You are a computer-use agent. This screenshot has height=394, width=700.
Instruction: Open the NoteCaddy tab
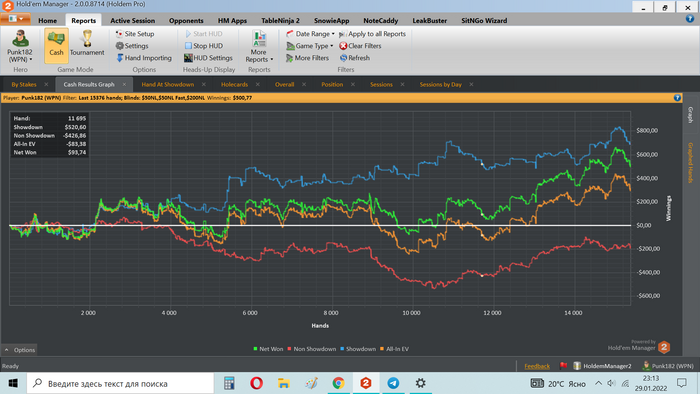pyautogui.click(x=381, y=21)
